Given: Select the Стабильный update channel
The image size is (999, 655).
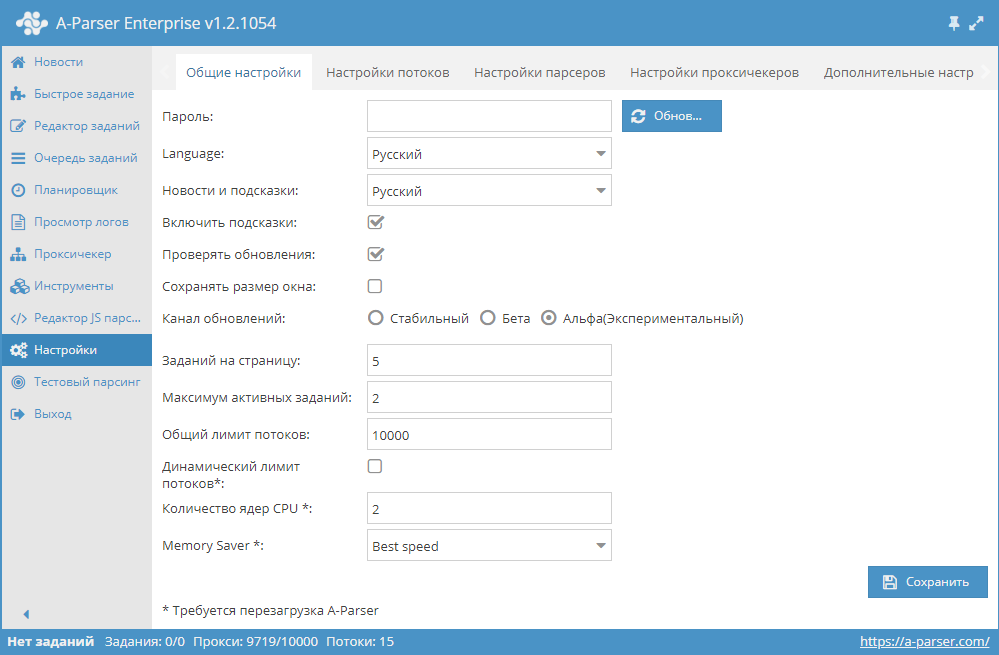Looking at the screenshot, I should [375, 318].
